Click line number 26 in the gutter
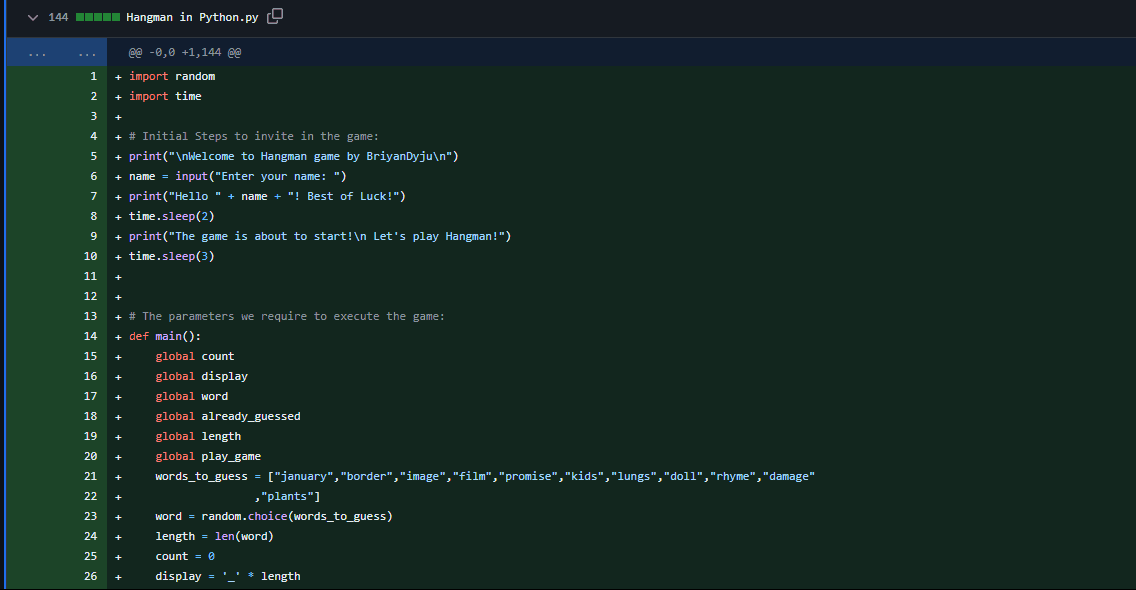1136x590 pixels. 91,576
